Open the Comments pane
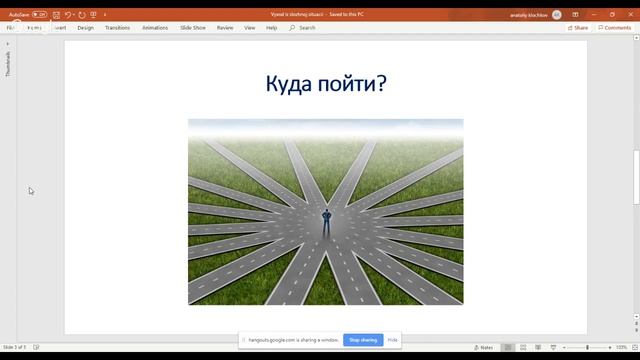Viewport: 640px width, 360px height. [x=615, y=28]
